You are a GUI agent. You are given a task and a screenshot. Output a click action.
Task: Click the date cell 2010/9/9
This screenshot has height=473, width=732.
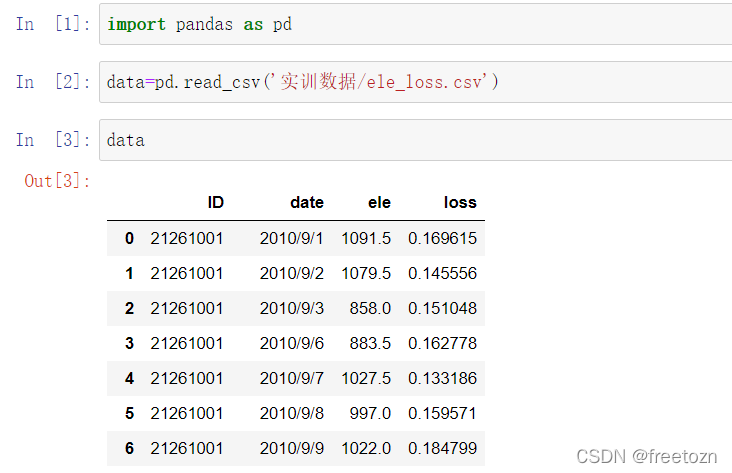[291, 448]
